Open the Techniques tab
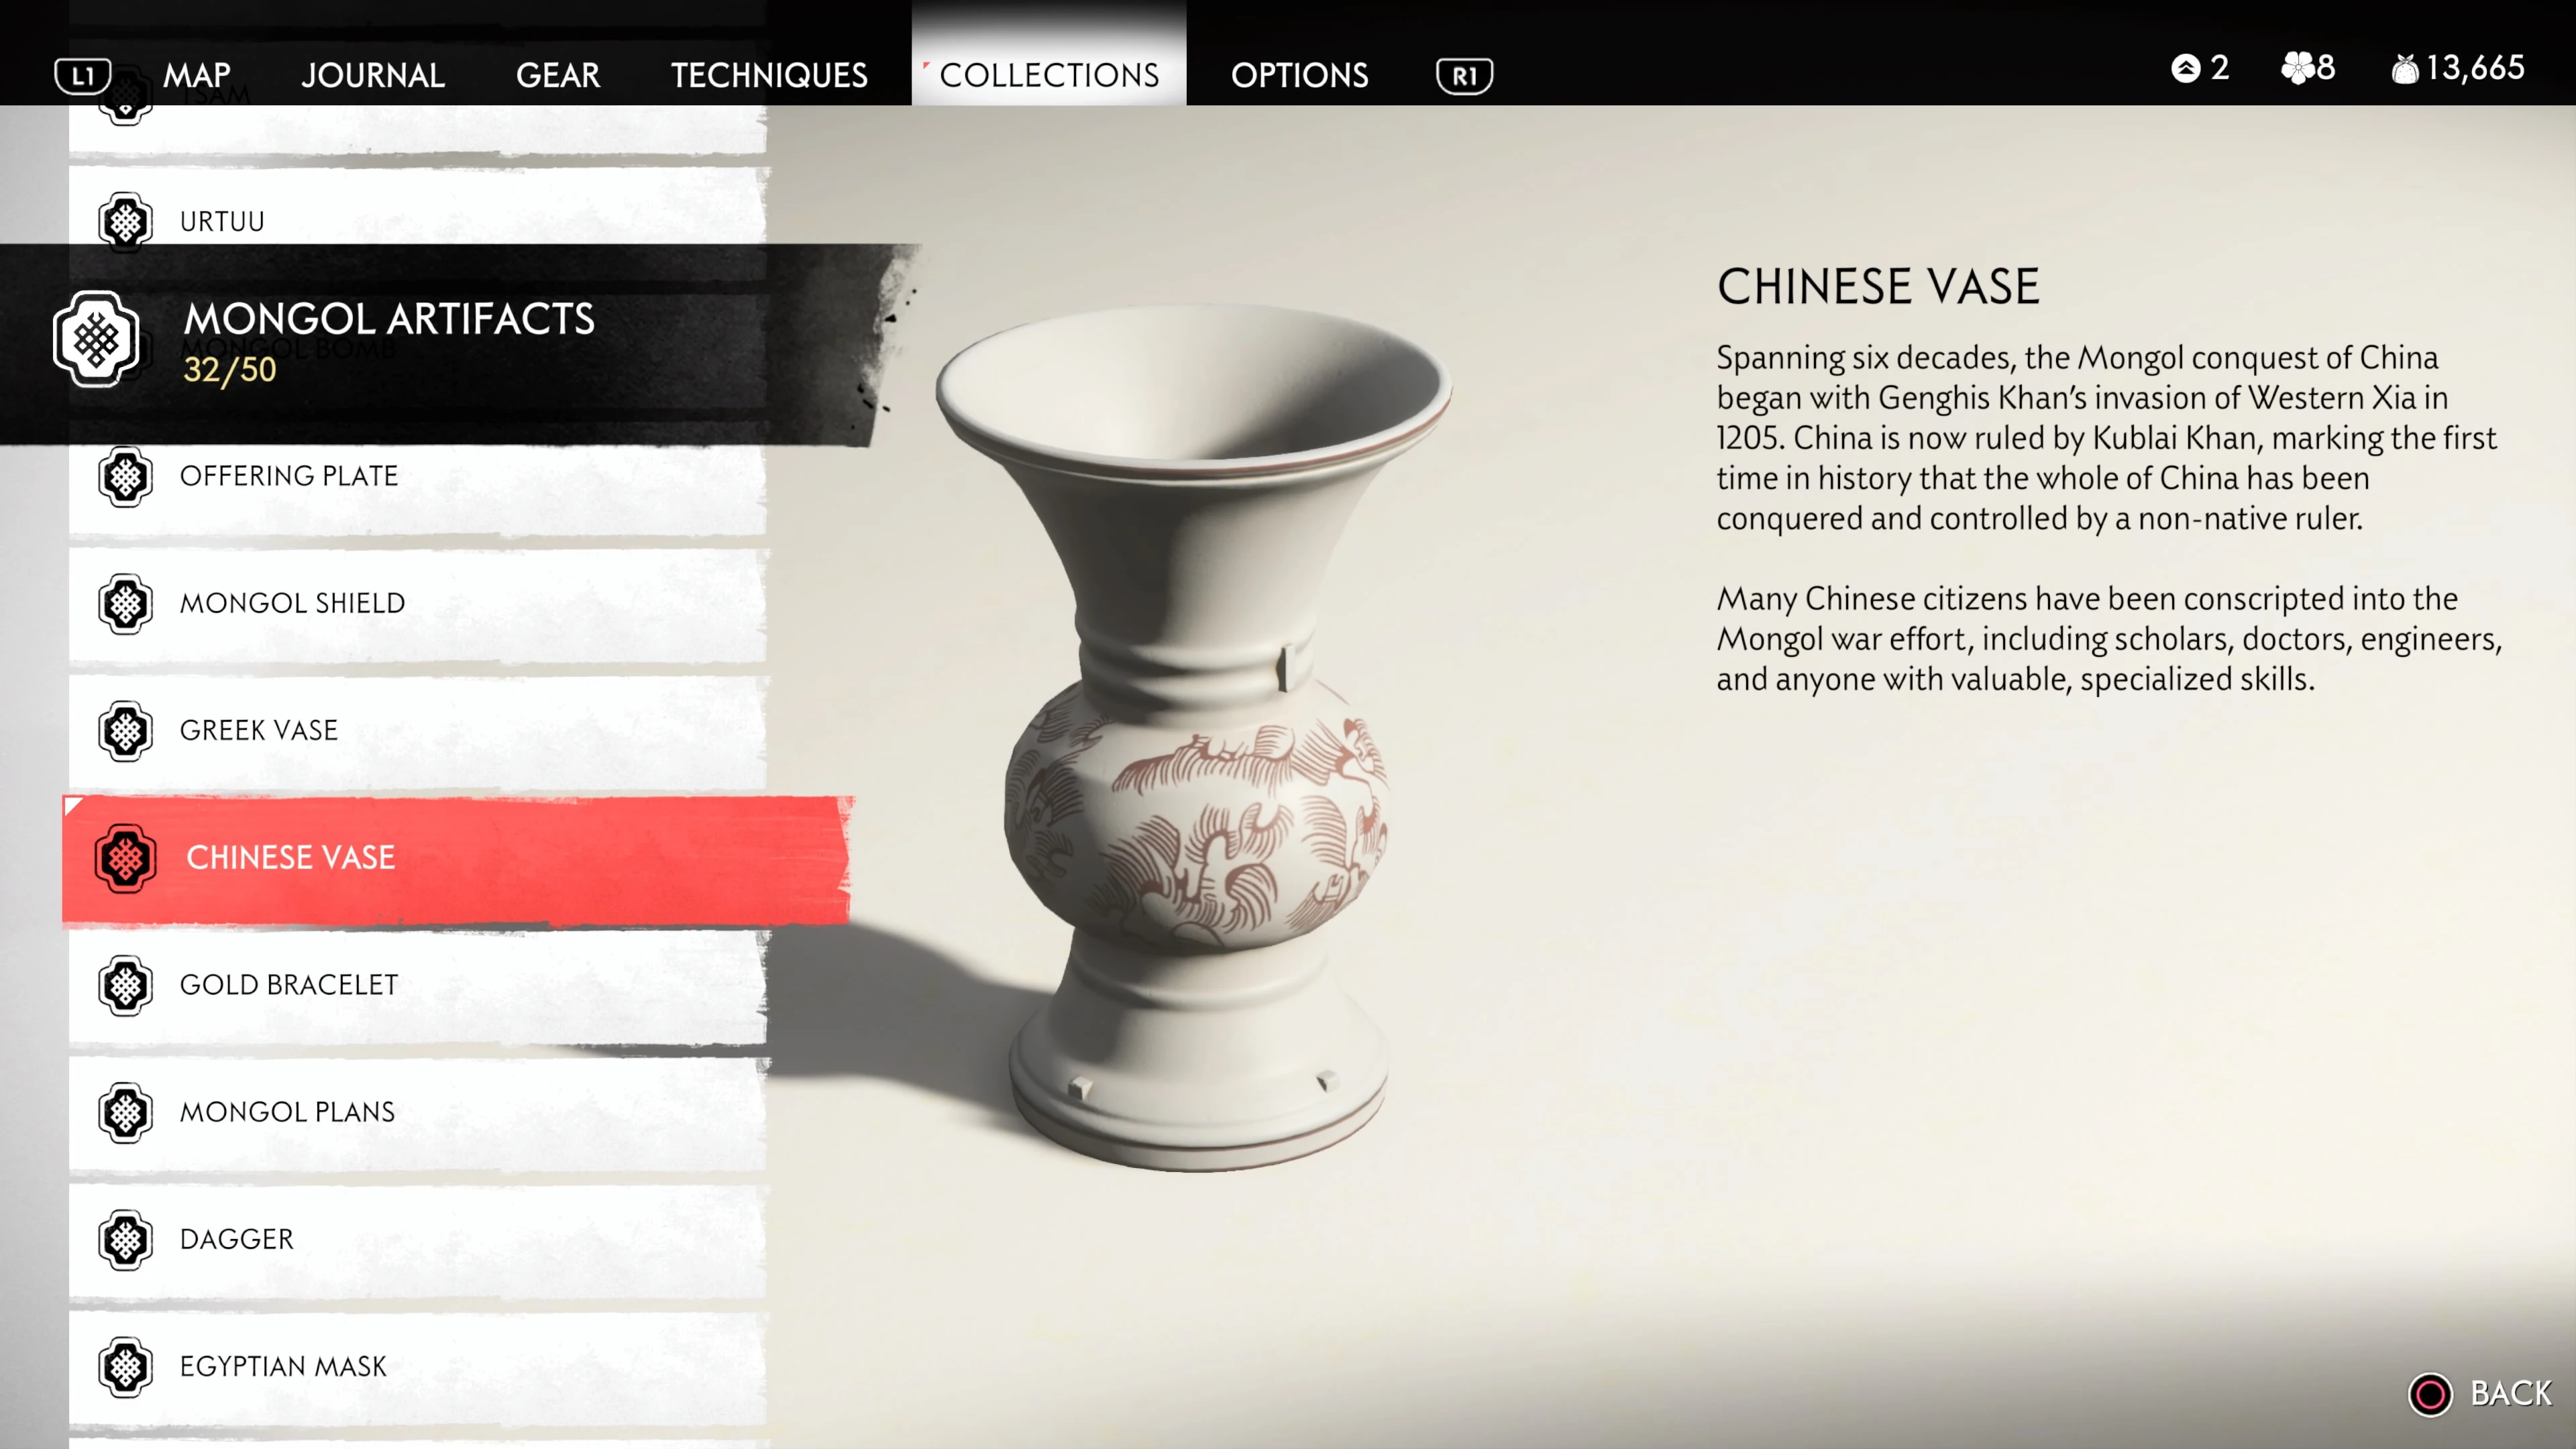 coord(769,75)
